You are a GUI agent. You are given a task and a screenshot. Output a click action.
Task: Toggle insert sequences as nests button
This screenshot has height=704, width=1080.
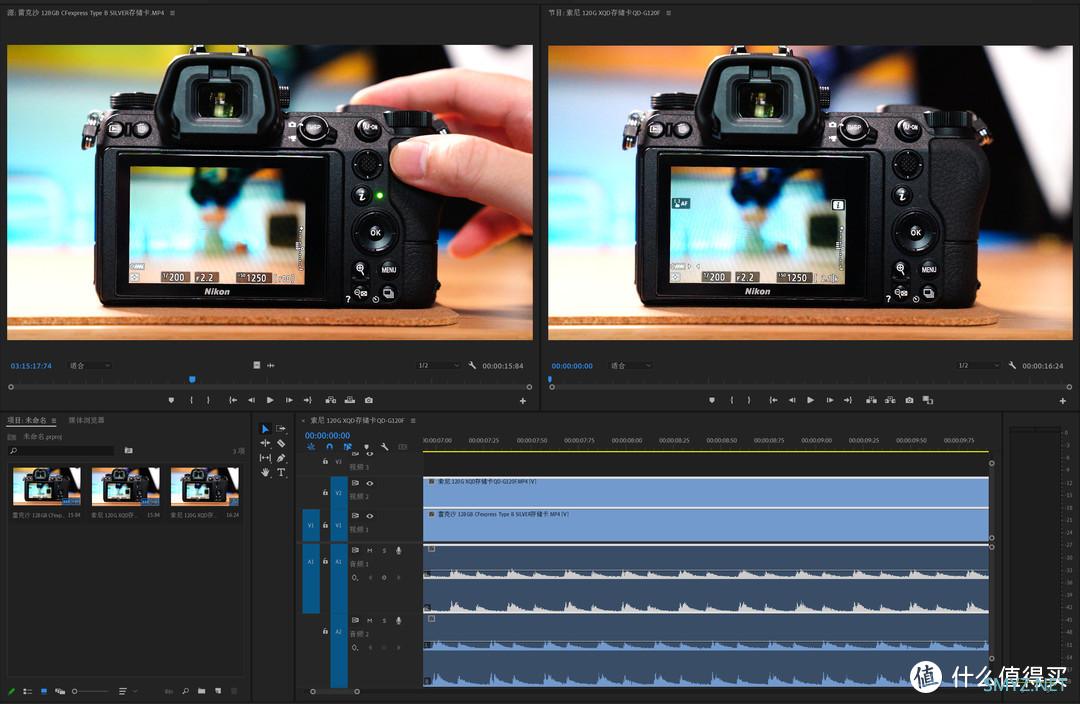click(x=311, y=447)
